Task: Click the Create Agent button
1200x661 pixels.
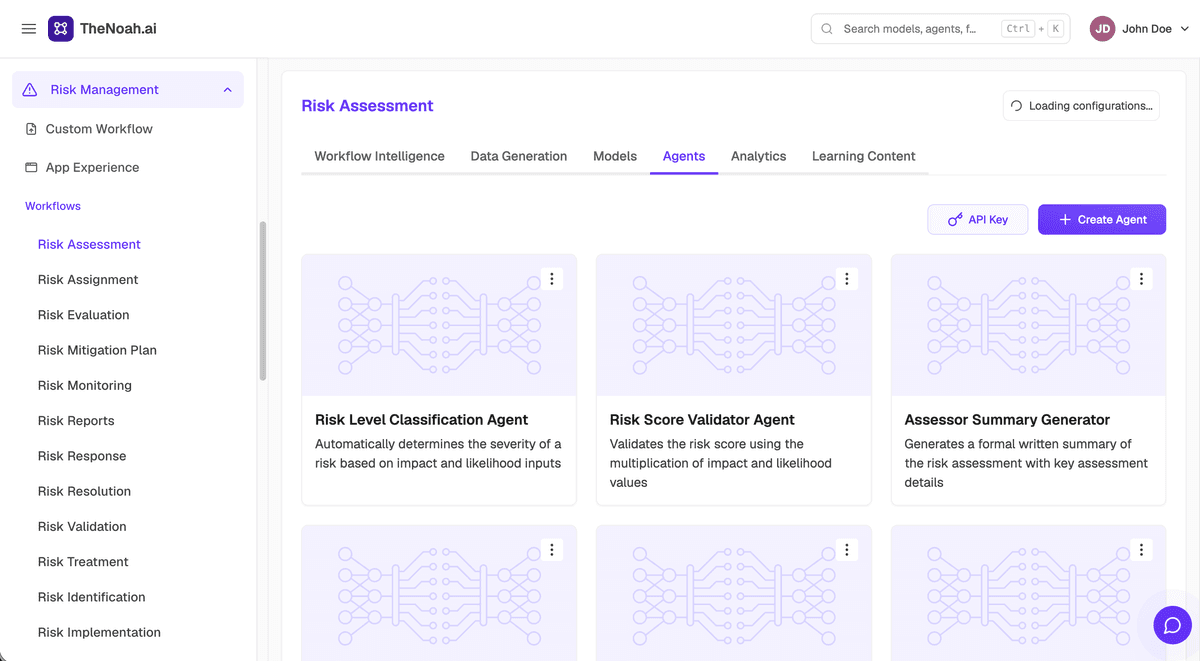Action: (x=1102, y=220)
